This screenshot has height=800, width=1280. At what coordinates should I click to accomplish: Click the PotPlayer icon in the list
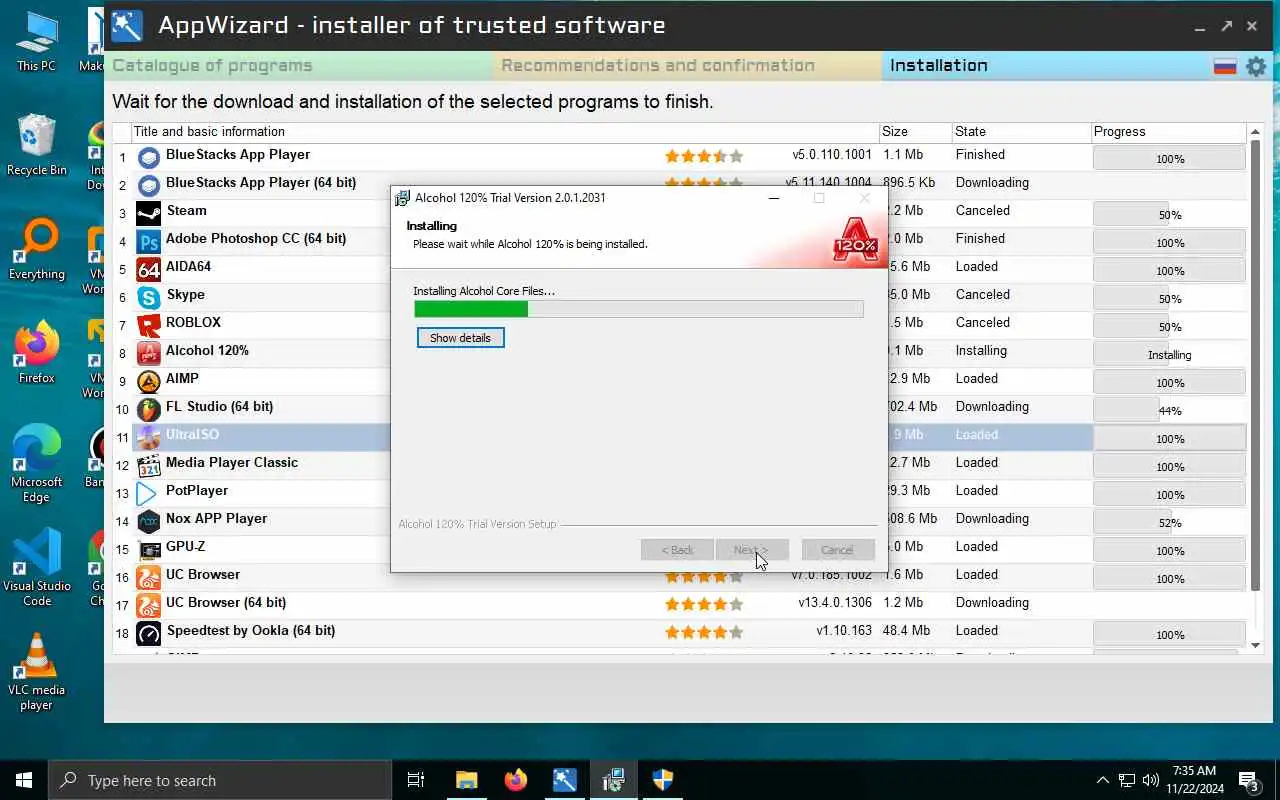click(x=148, y=493)
